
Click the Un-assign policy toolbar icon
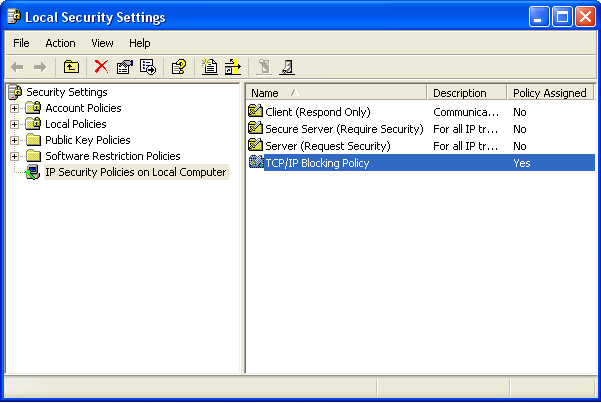[x=287, y=67]
